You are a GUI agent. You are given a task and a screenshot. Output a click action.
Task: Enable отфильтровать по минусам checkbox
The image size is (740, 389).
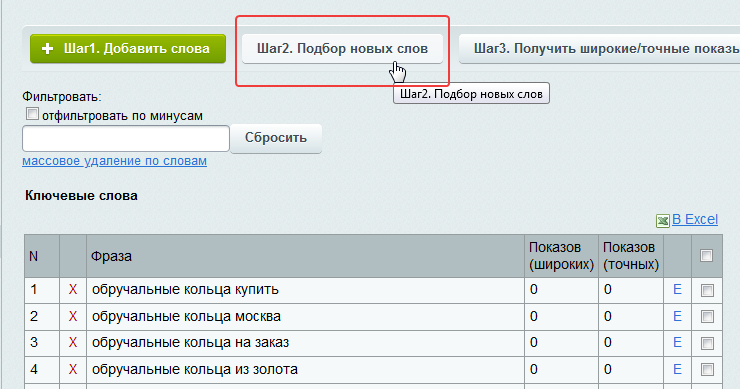(32, 114)
